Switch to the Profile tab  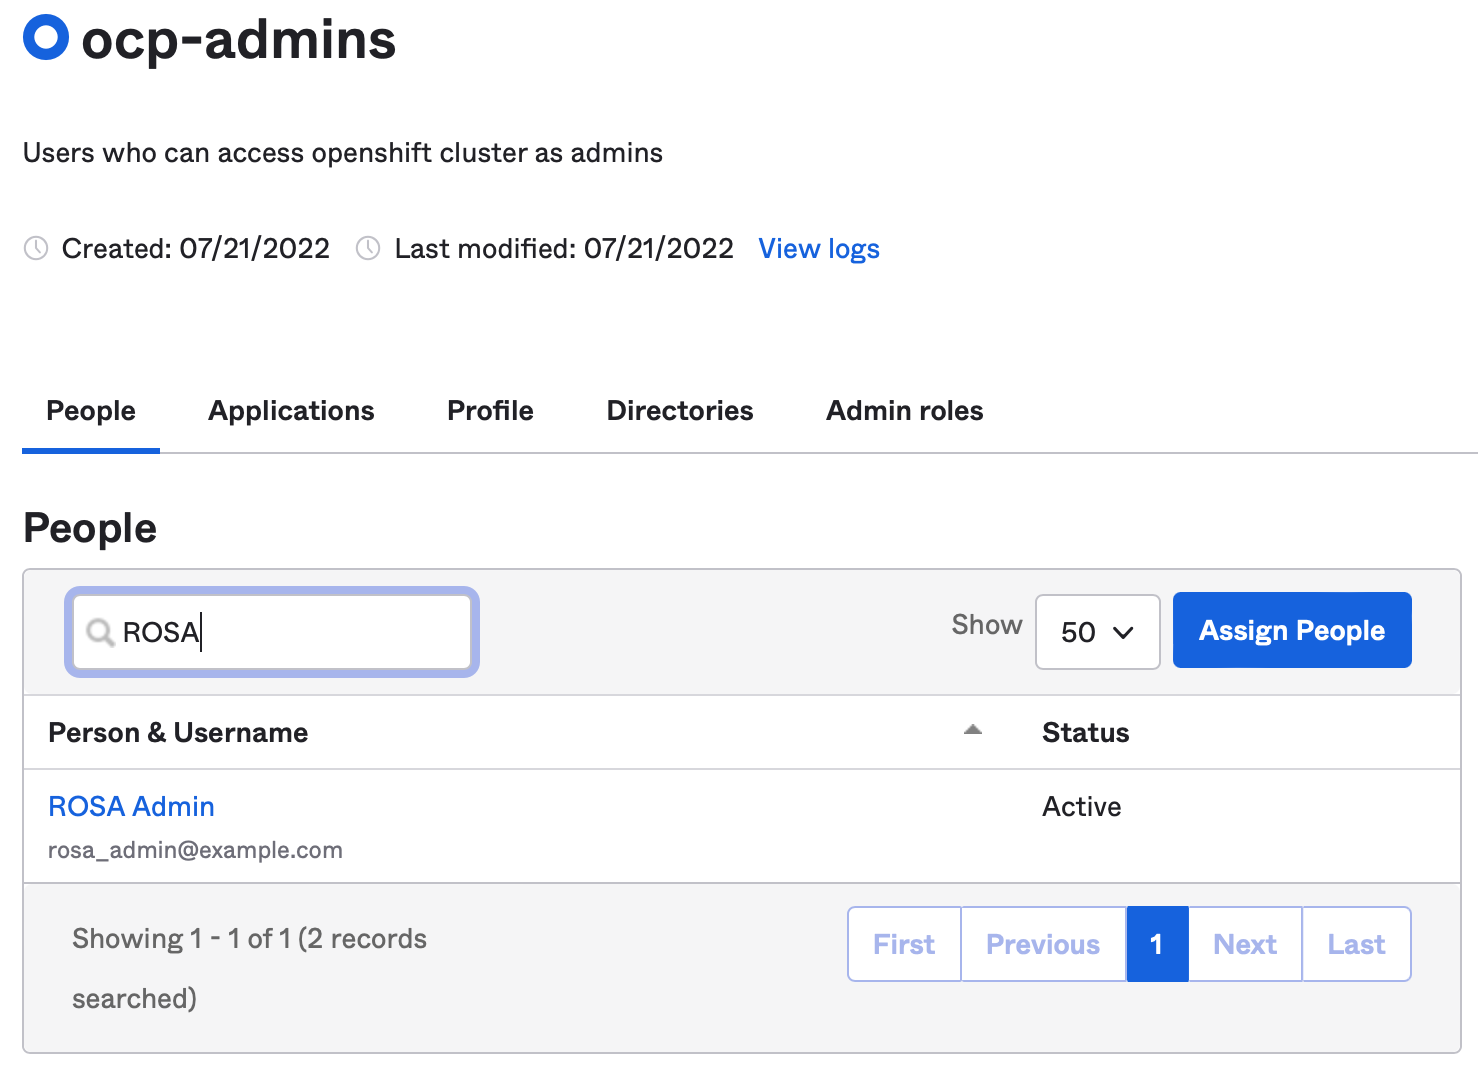click(x=489, y=410)
